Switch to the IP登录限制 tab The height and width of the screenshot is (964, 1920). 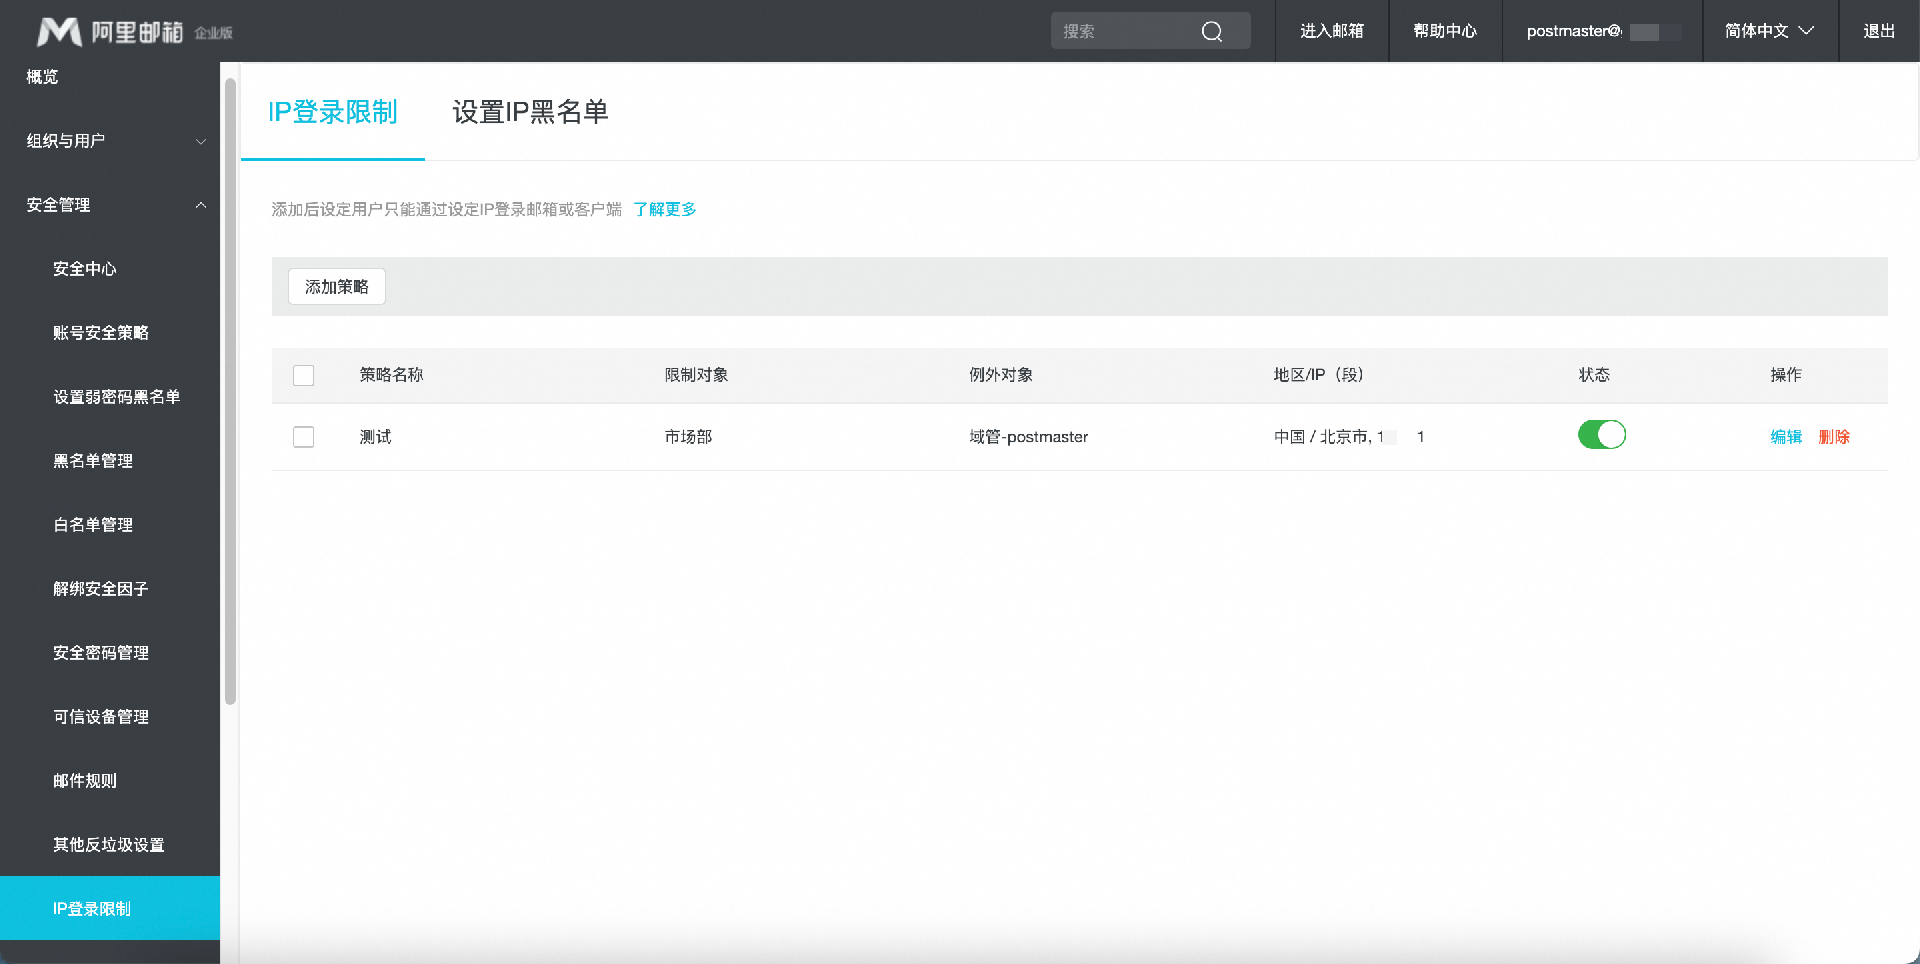pos(333,112)
